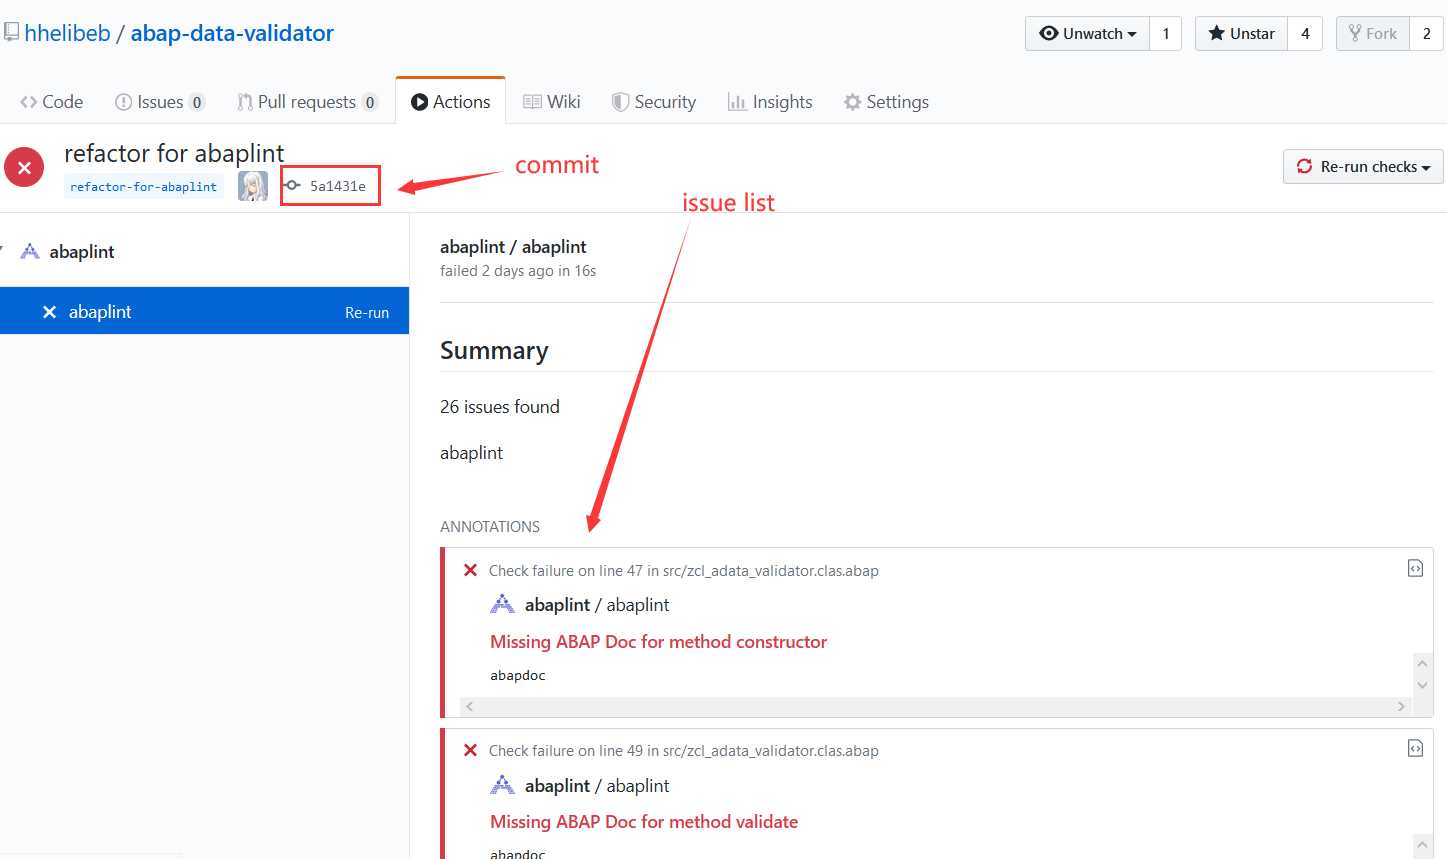Screen dimensions: 1447x859
Task: Select the failed abaplint job in the sidebar
Action: coord(204,311)
